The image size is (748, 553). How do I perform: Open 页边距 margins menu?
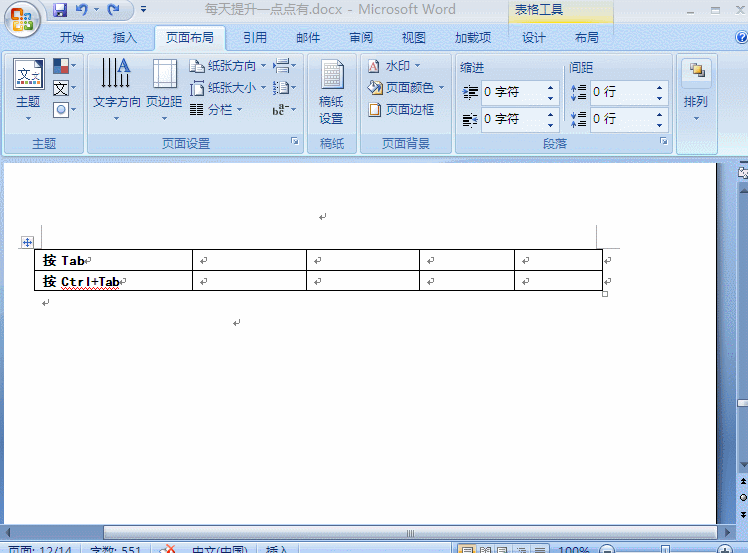click(x=164, y=90)
